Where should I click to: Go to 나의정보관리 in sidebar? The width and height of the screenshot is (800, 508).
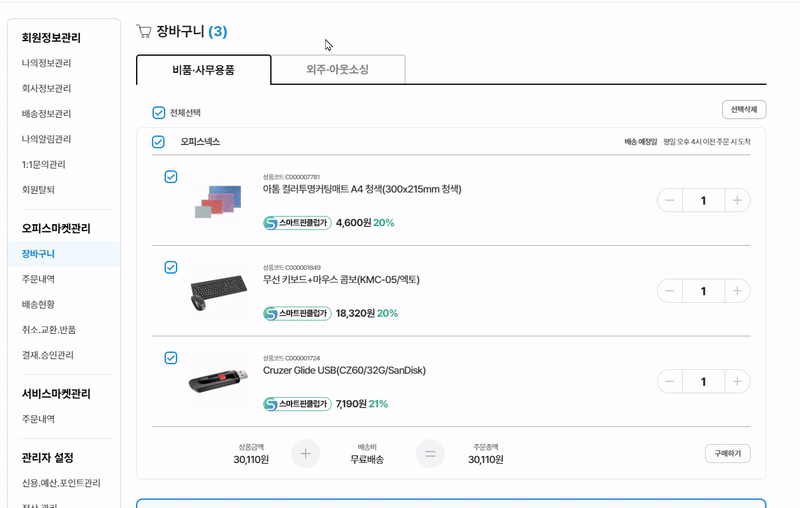(x=46, y=63)
